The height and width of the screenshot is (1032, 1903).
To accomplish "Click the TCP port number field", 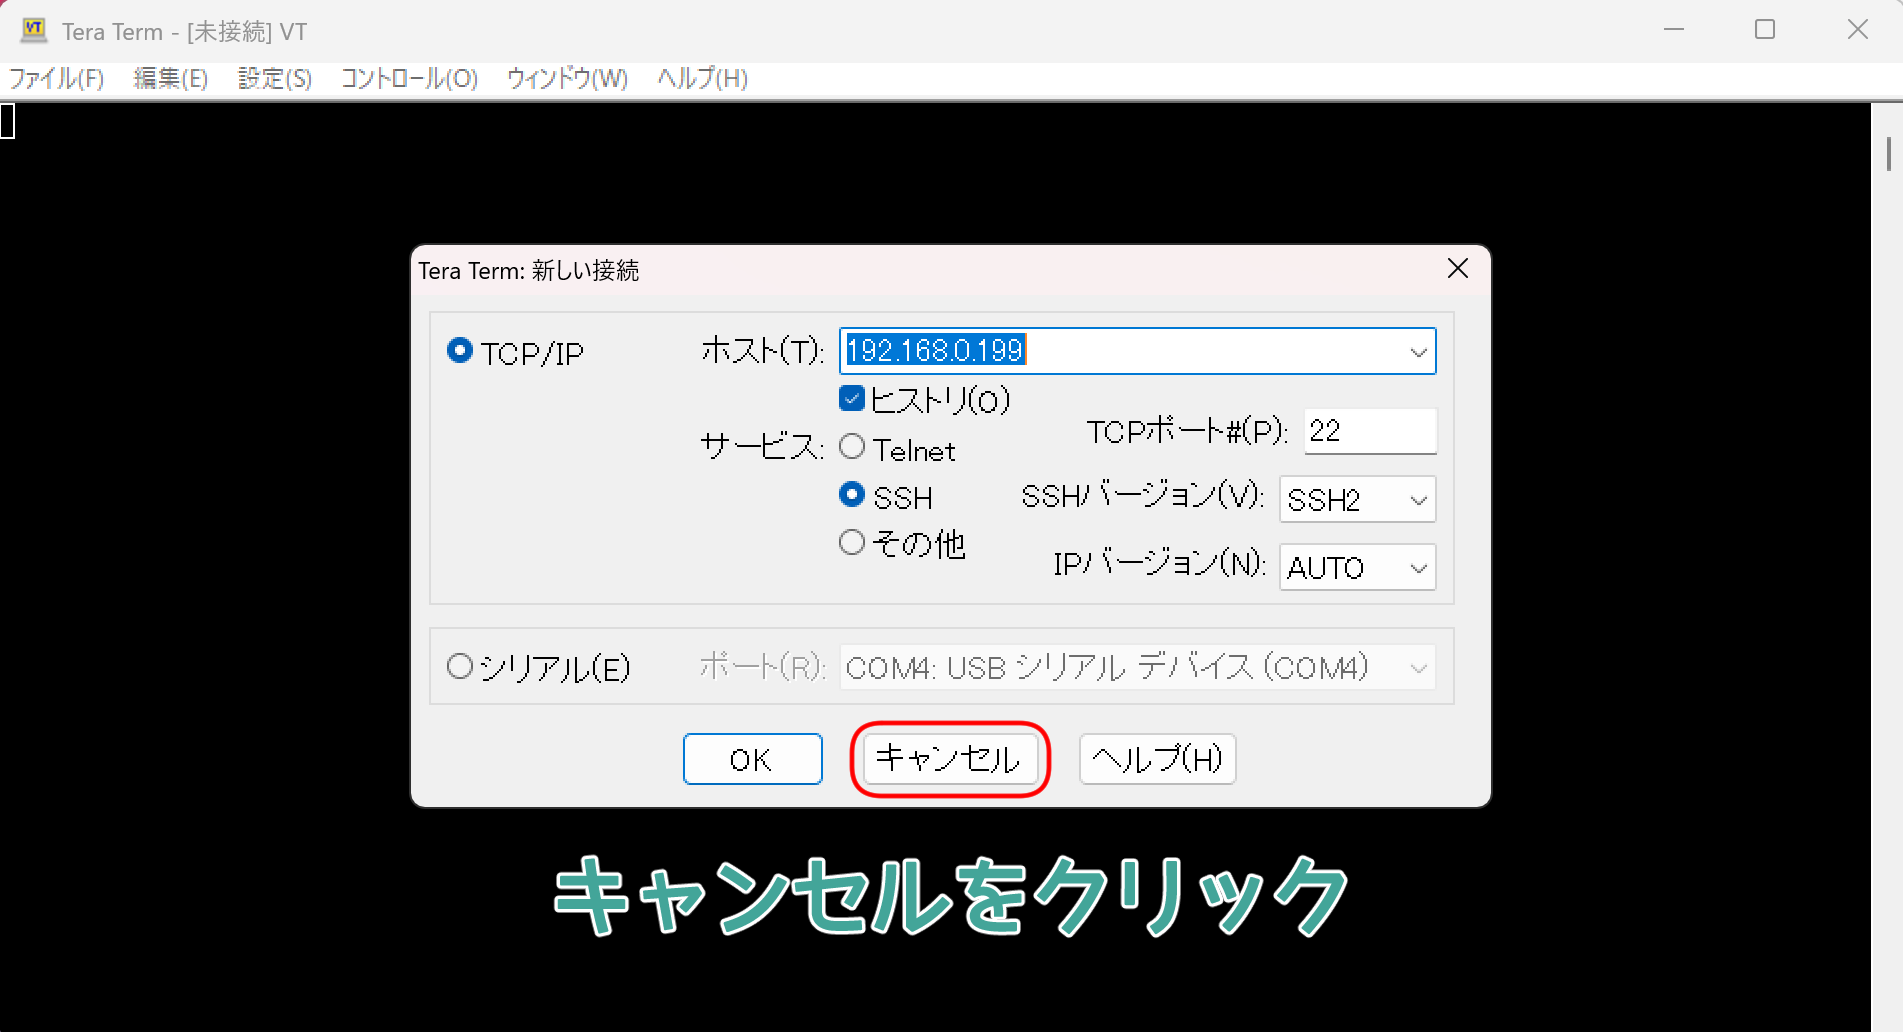I will 1369,431.
